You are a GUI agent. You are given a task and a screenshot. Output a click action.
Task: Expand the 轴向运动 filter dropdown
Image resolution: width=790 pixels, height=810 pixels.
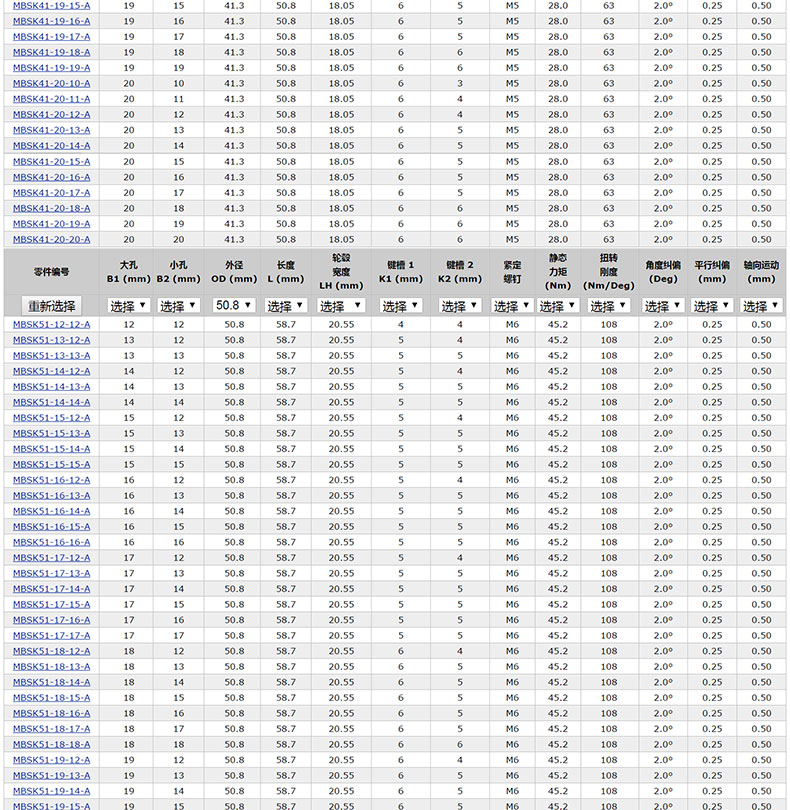(761, 306)
